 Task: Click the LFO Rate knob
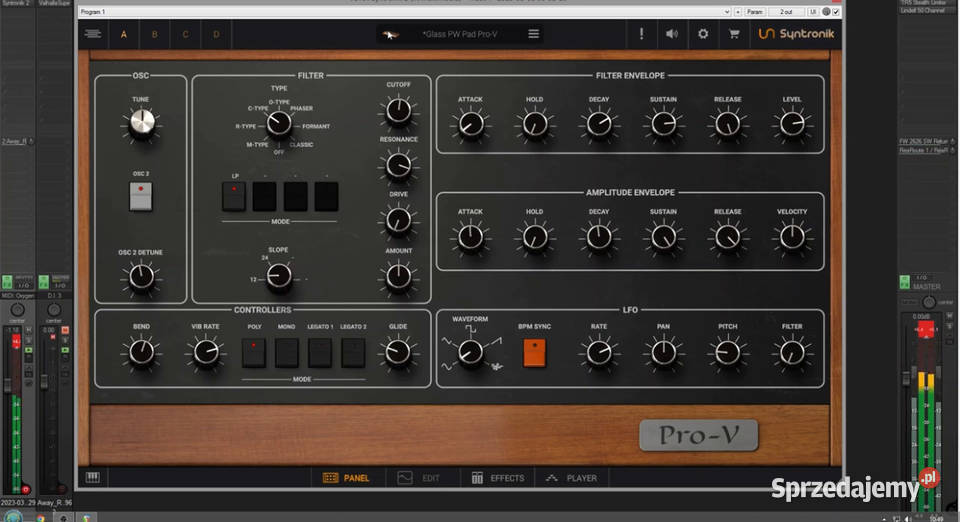[599, 353]
